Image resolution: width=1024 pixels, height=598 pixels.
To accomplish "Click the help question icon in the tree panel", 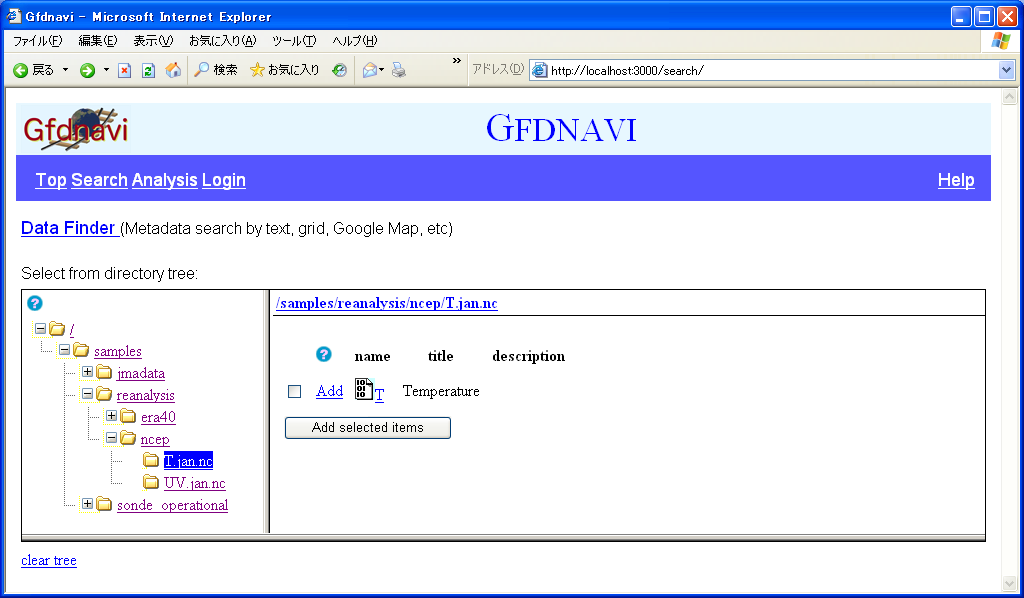I will point(35,303).
